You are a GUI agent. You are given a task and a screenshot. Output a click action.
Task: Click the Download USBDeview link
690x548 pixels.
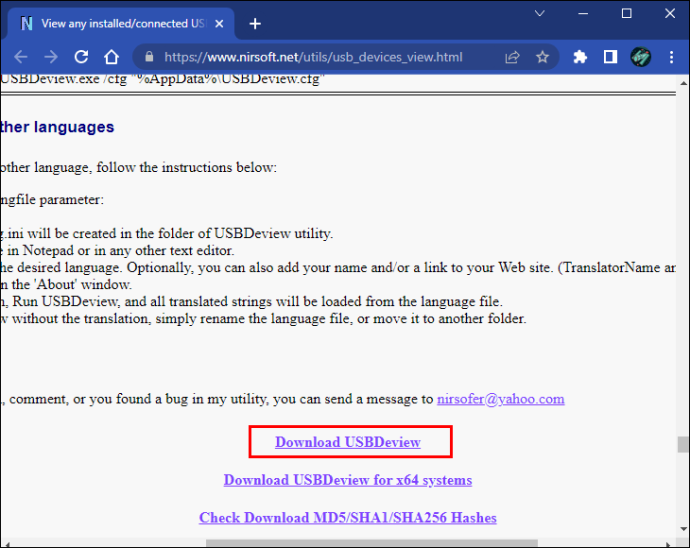(348, 442)
